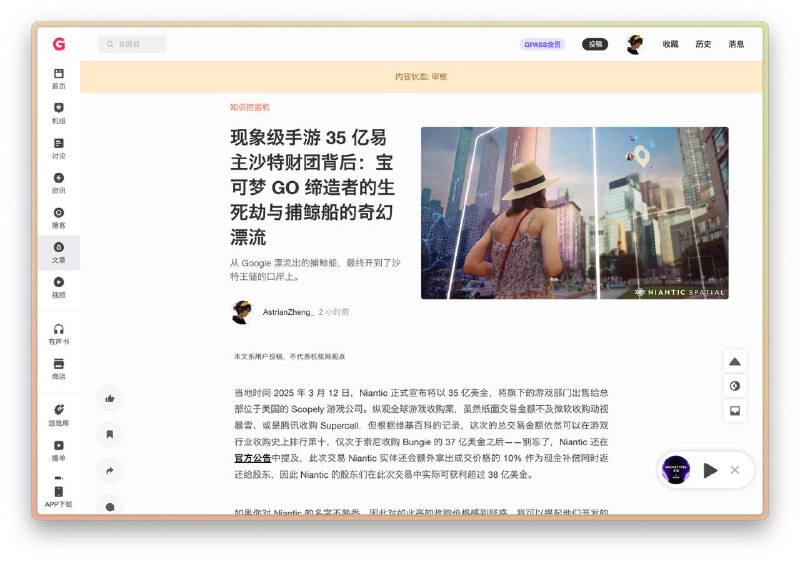
Task: Open 播客 podcasts in the sidebar
Action: (x=59, y=218)
